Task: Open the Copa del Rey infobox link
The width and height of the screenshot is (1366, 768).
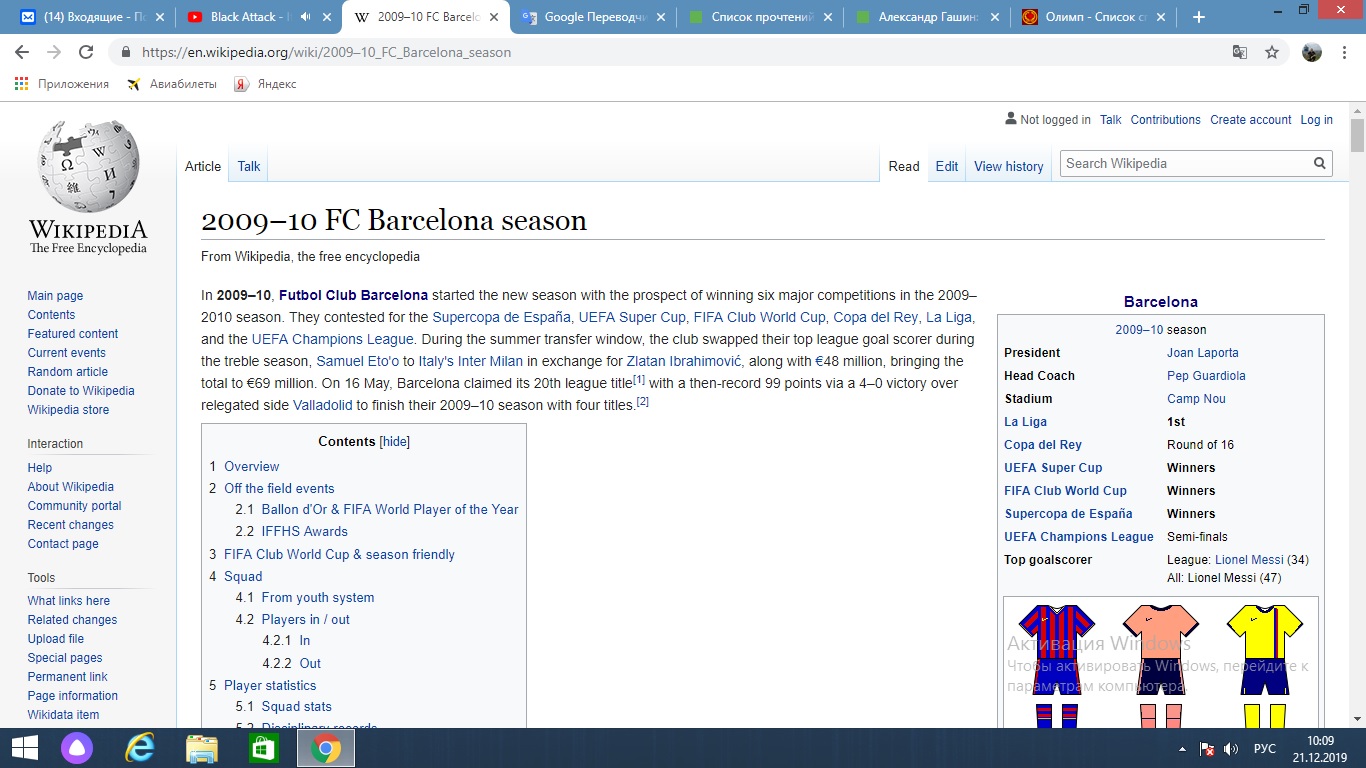Action: [1043, 445]
